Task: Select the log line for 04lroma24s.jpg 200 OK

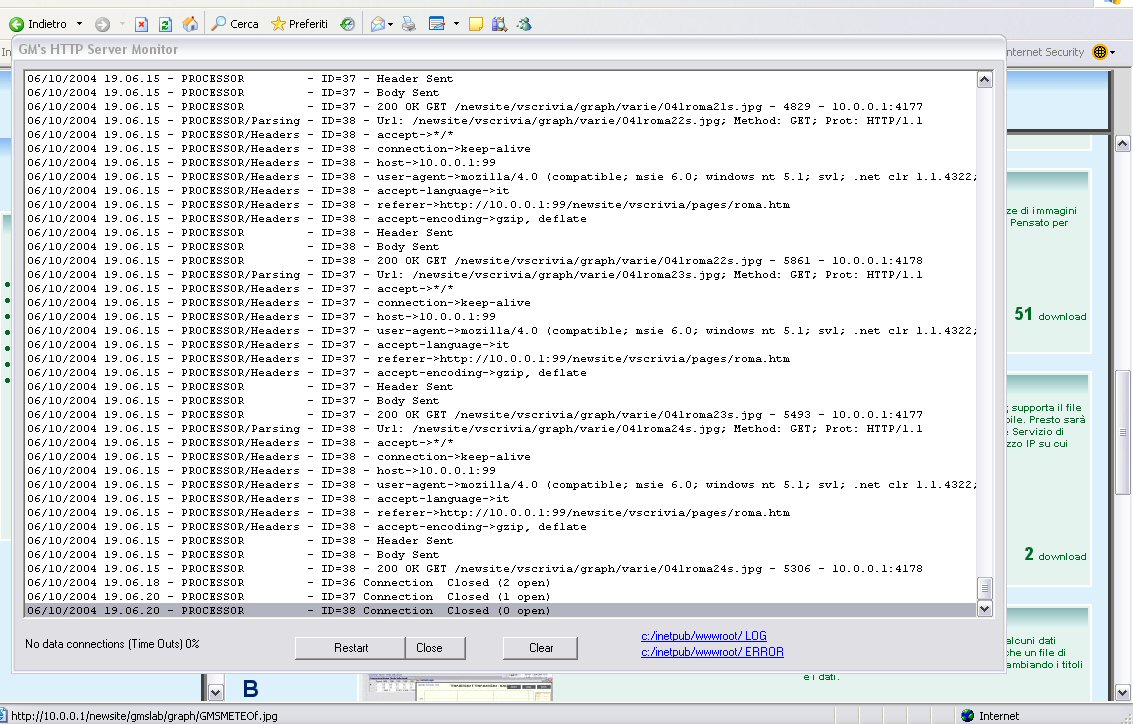Action: click(x=500, y=569)
